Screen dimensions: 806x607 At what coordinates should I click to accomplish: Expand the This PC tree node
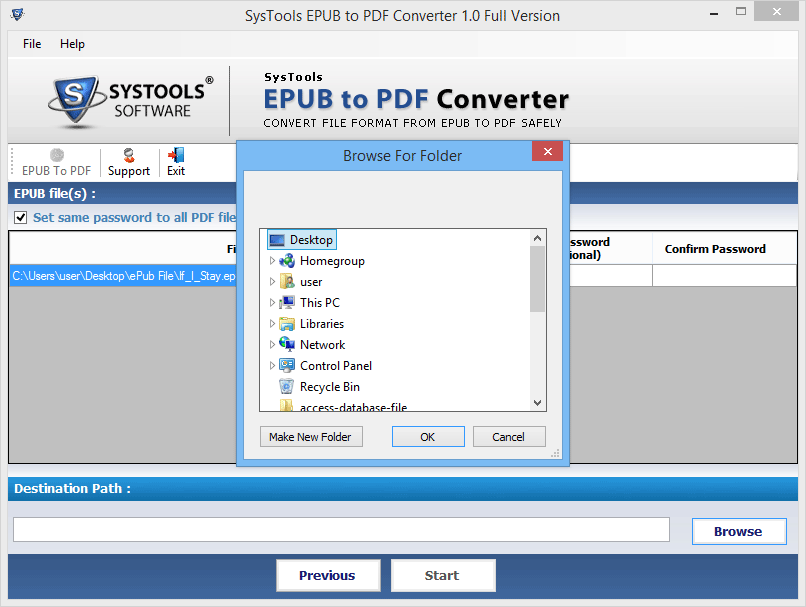point(272,303)
